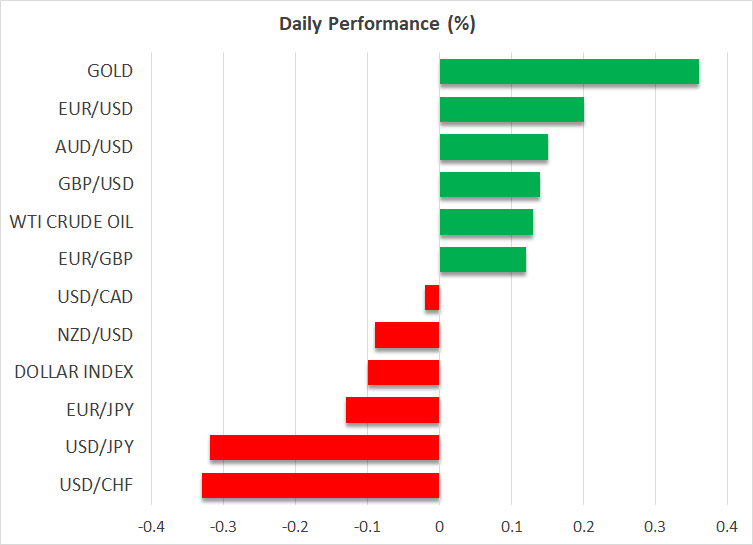
Task: Click the long red USD/JPY bar
Action: point(324,448)
